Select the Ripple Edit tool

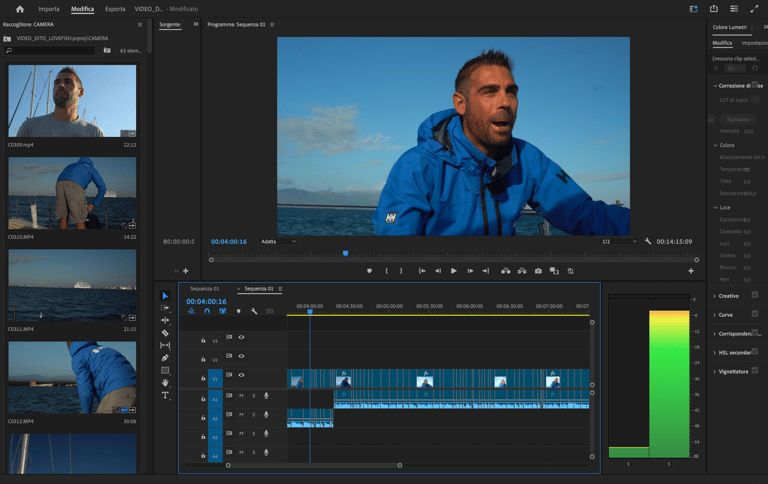point(165,320)
